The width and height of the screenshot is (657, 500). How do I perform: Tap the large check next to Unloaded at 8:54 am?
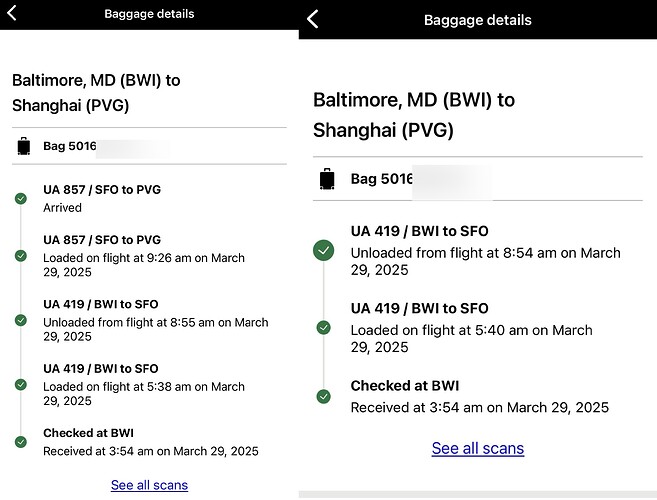[323, 251]
